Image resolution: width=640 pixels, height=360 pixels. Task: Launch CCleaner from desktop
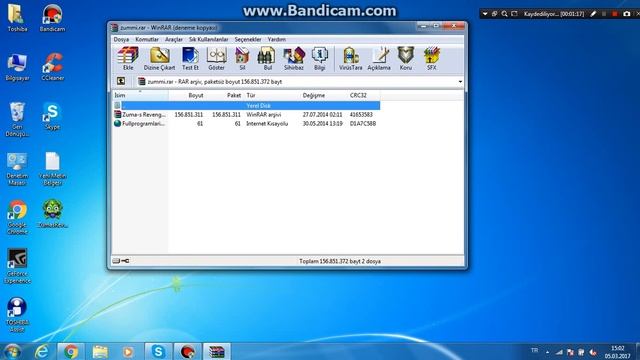click(x=52, y=67)
